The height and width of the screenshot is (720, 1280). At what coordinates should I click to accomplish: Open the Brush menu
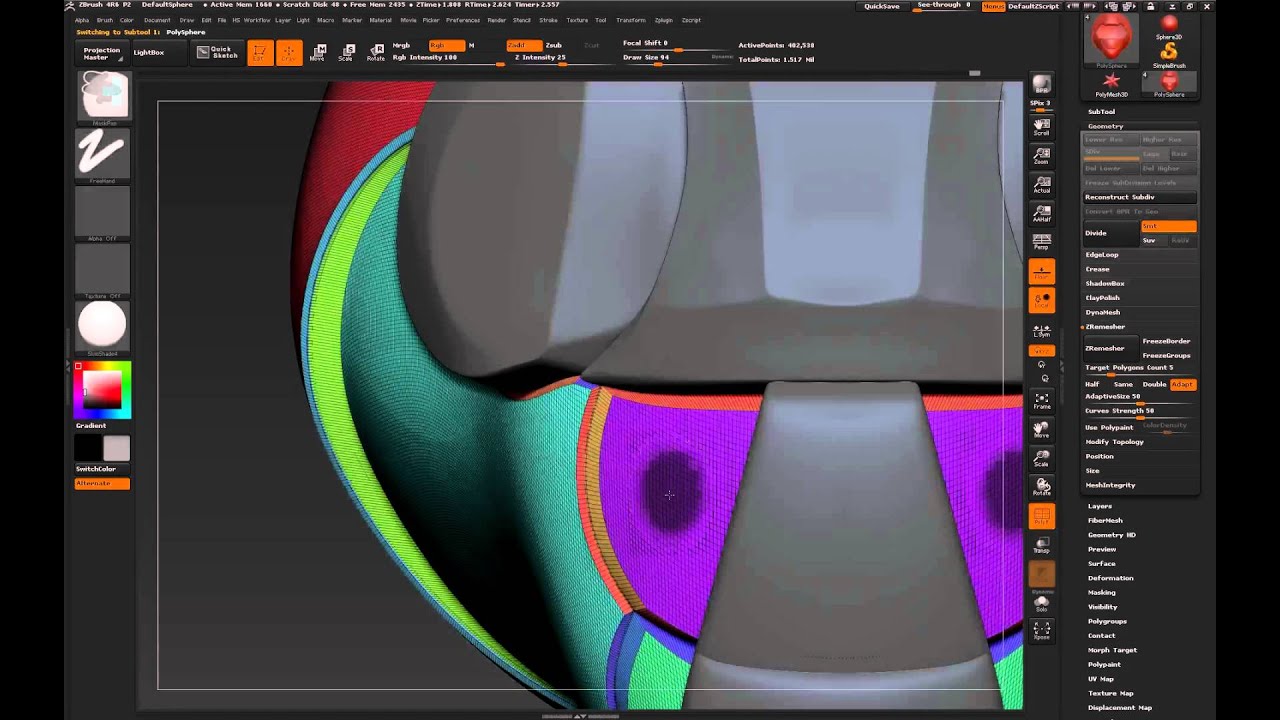click(x=104, y=20)
